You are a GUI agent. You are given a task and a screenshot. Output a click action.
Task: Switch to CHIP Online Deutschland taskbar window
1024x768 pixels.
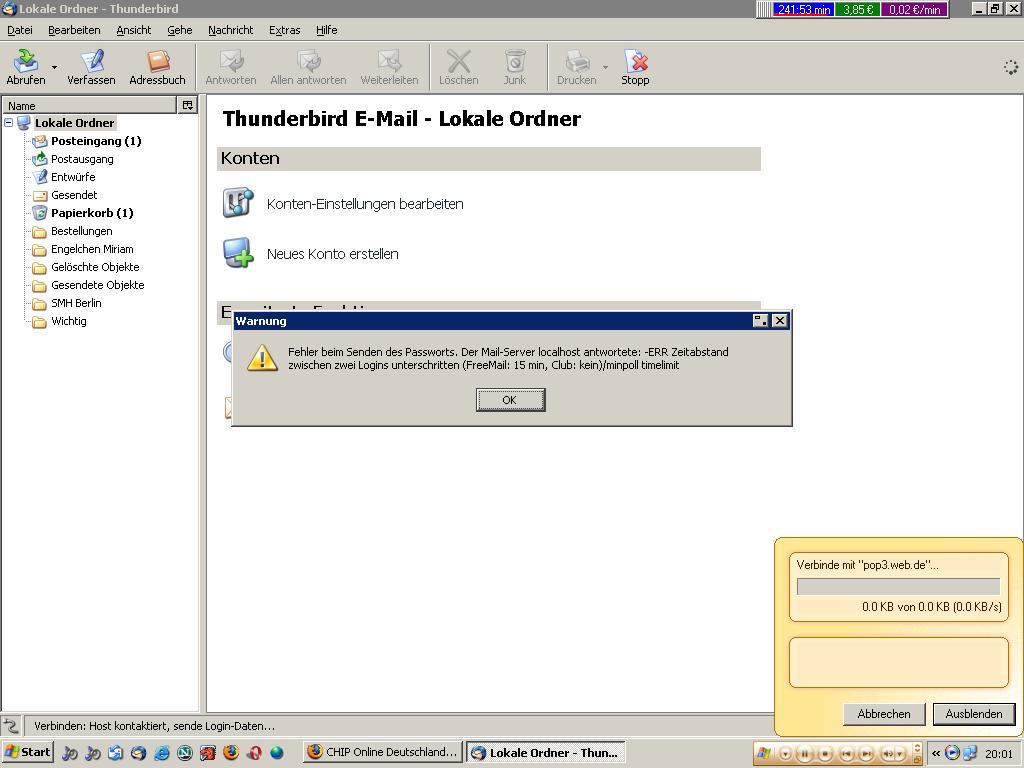[x=383, y=752]
